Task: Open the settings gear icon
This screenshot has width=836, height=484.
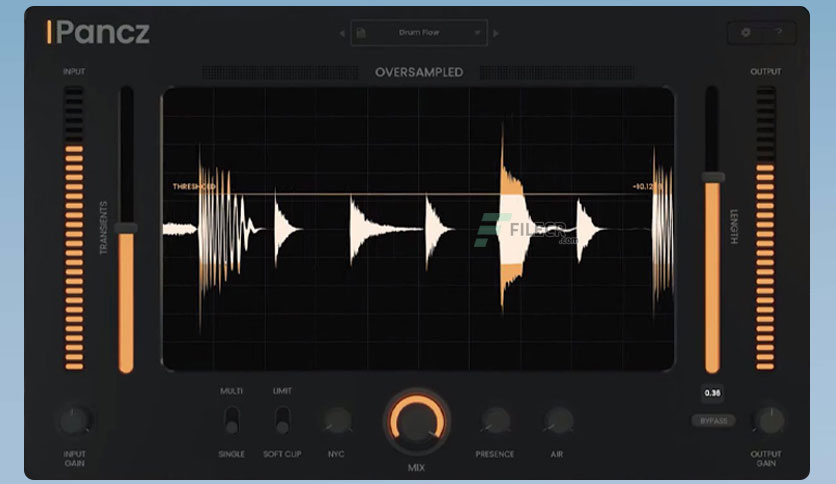Action: coord(745,33)
